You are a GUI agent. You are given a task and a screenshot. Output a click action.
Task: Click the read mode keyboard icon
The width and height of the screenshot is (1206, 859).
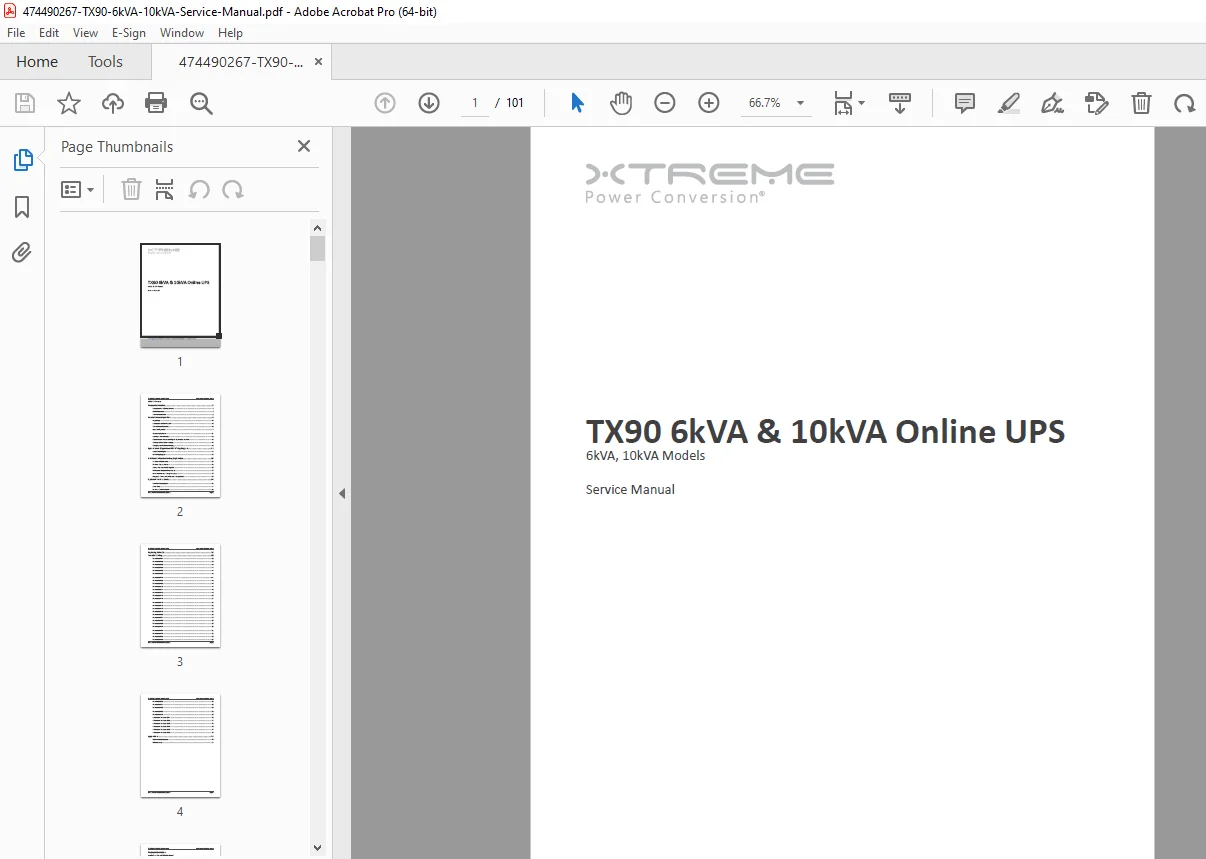(x=900, y=103)
